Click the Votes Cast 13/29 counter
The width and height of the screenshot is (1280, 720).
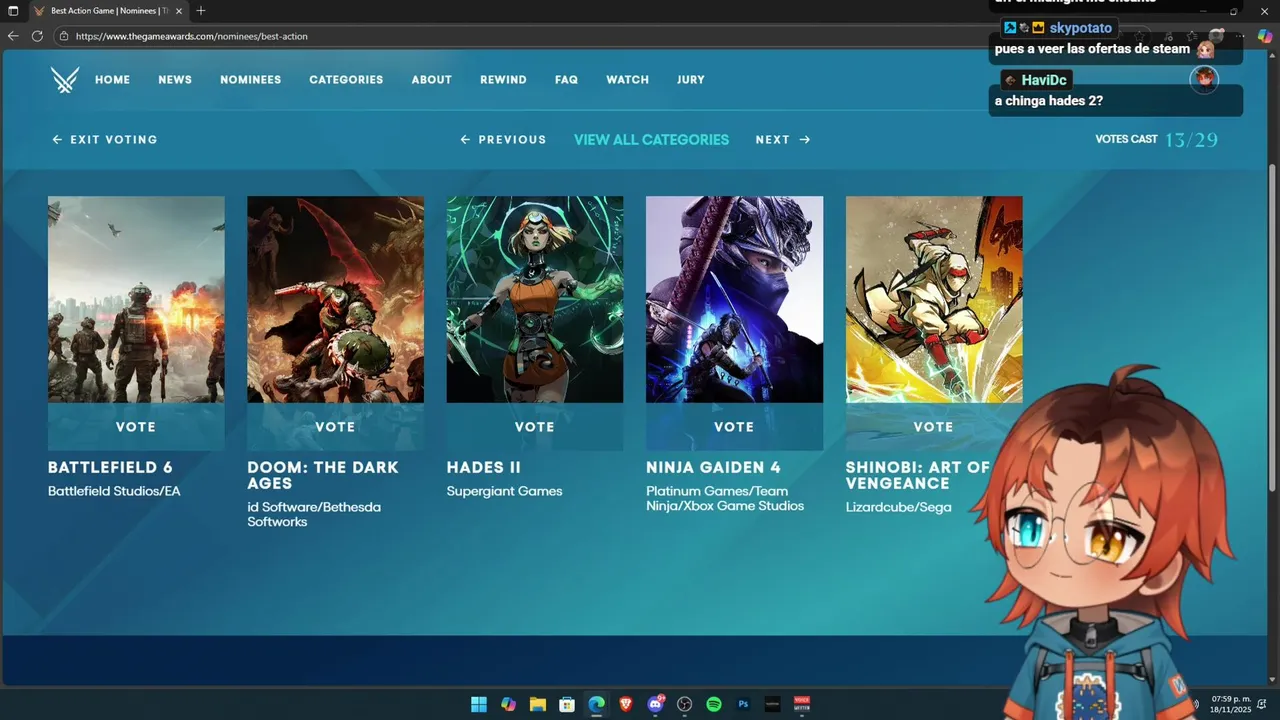coord(1157,140)
